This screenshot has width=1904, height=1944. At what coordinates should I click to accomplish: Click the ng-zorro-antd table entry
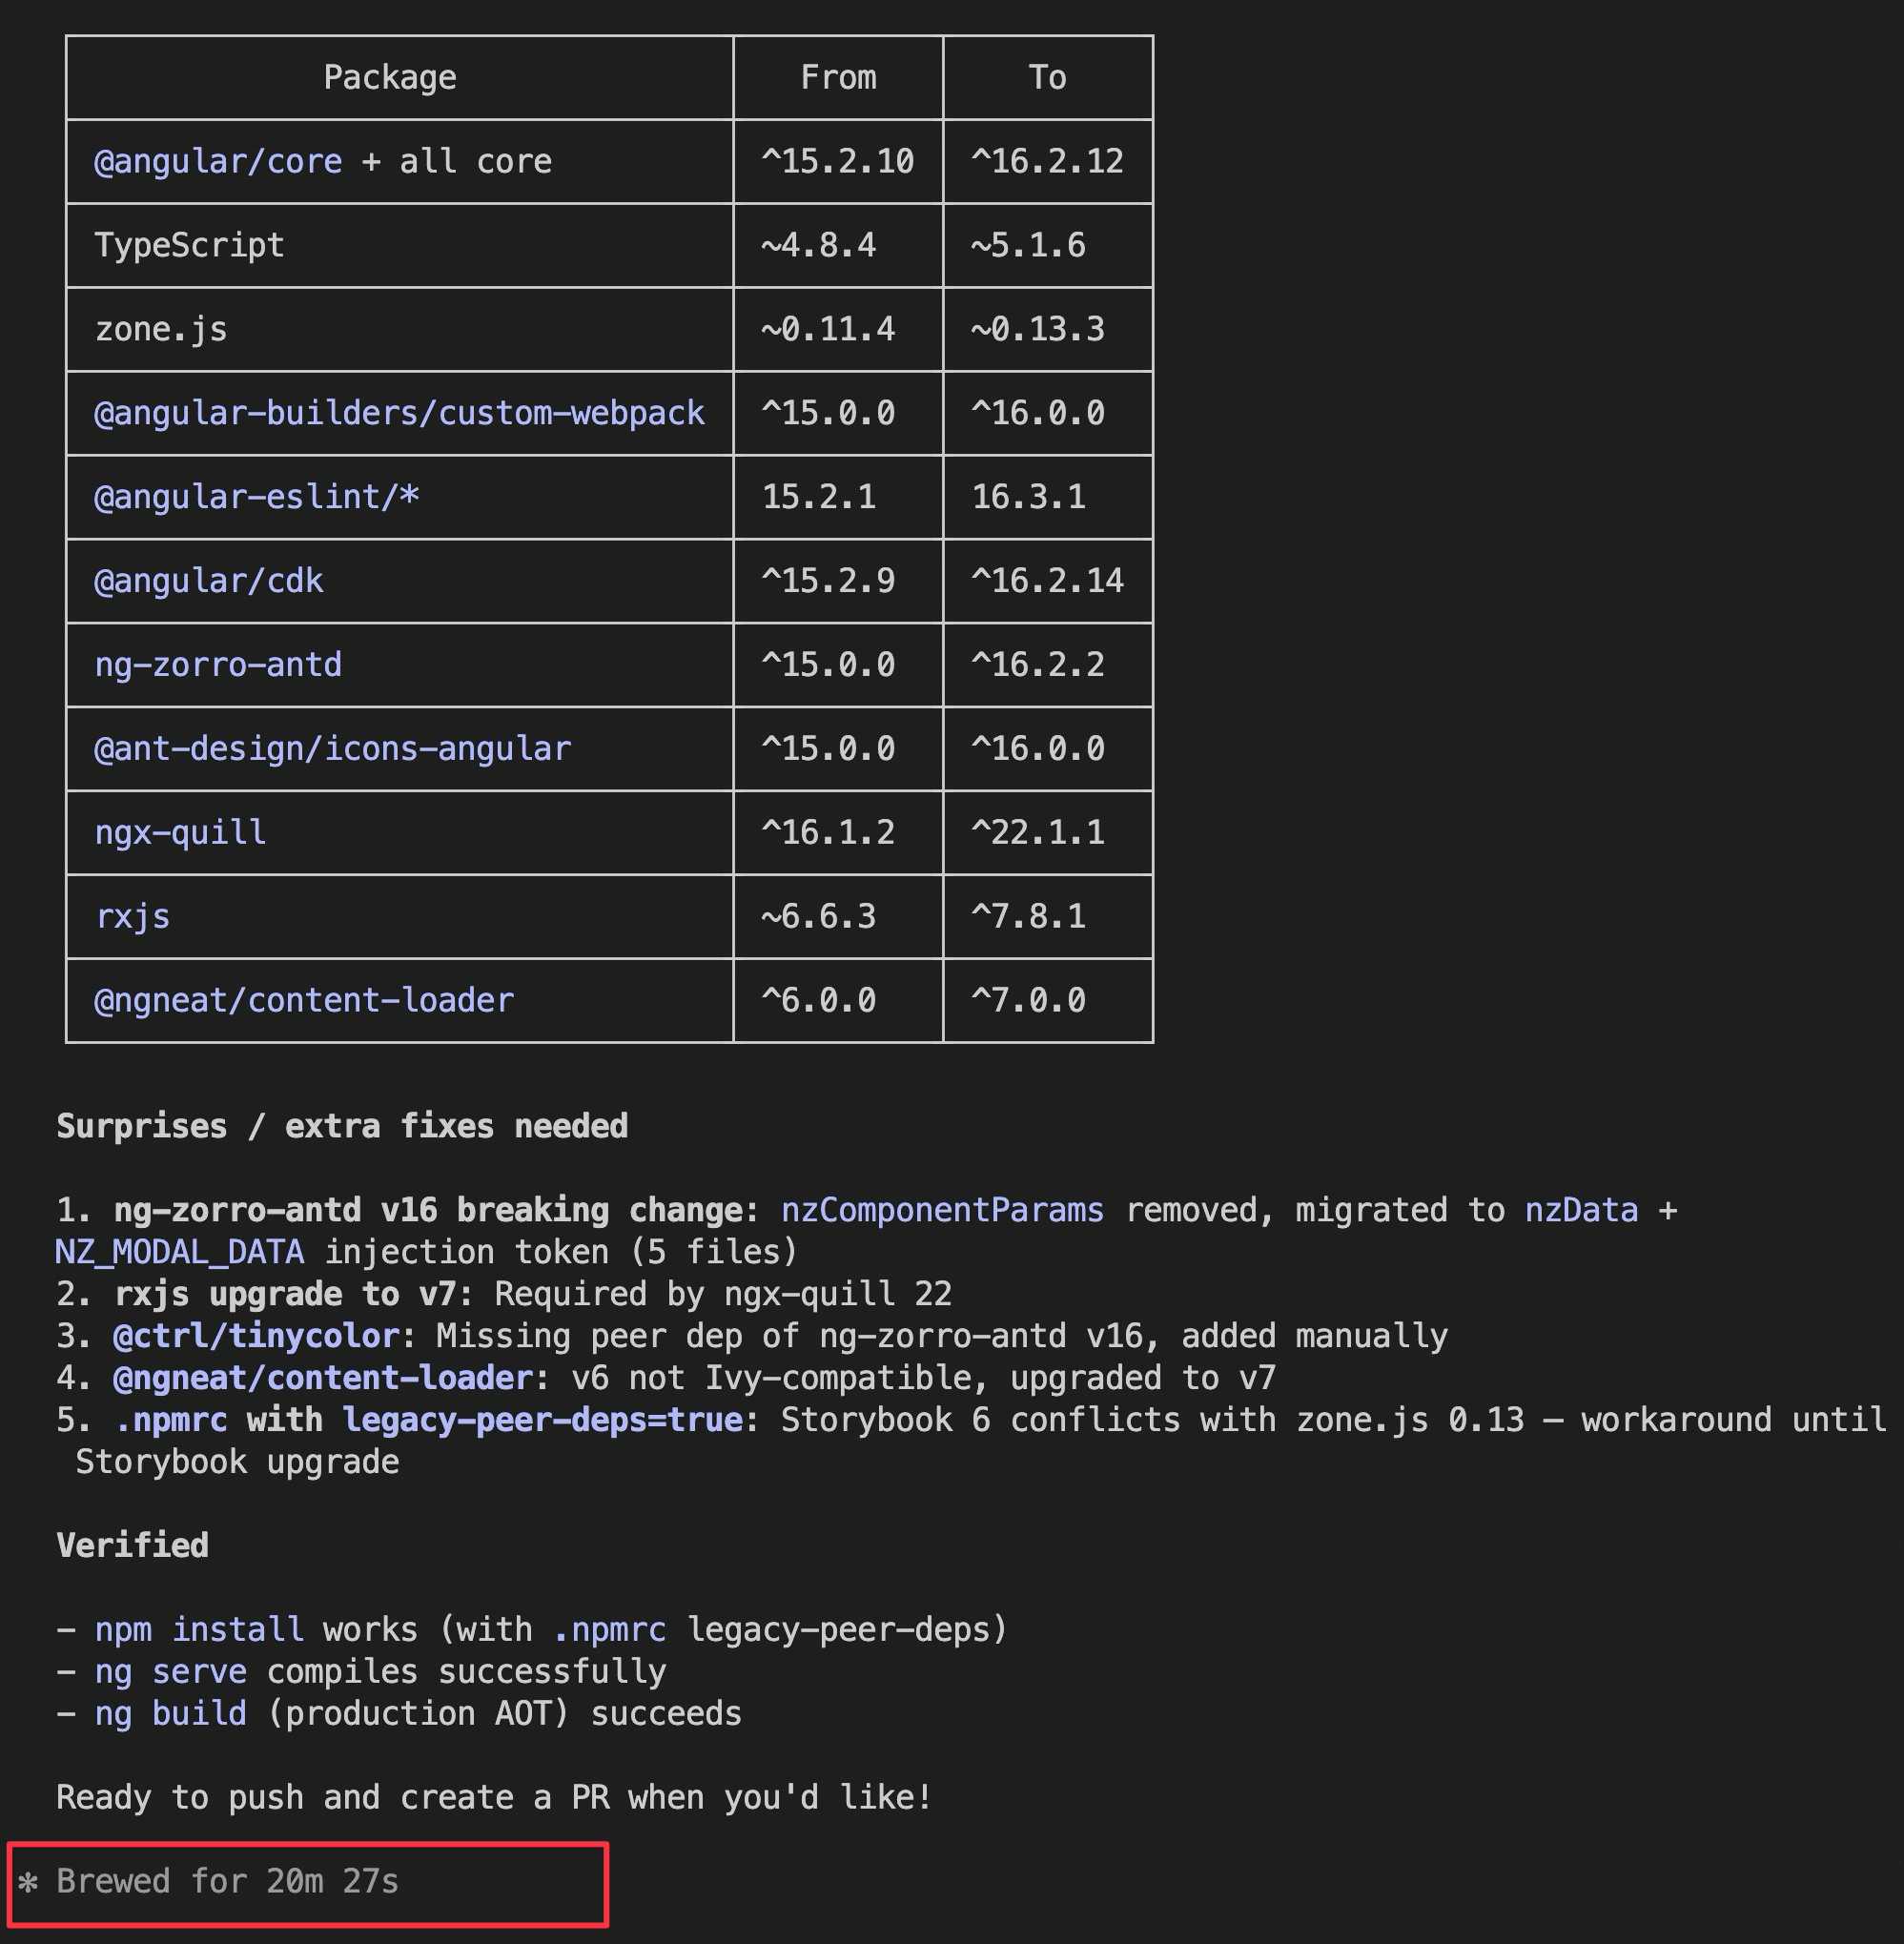click(217, 665)
